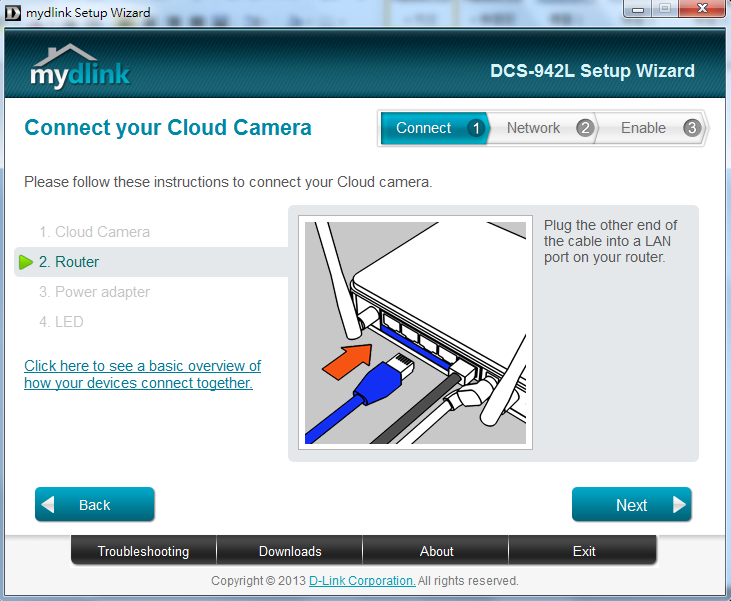Open the Troubleshooting menu item

pyautogui.click(x=143, y=551)
